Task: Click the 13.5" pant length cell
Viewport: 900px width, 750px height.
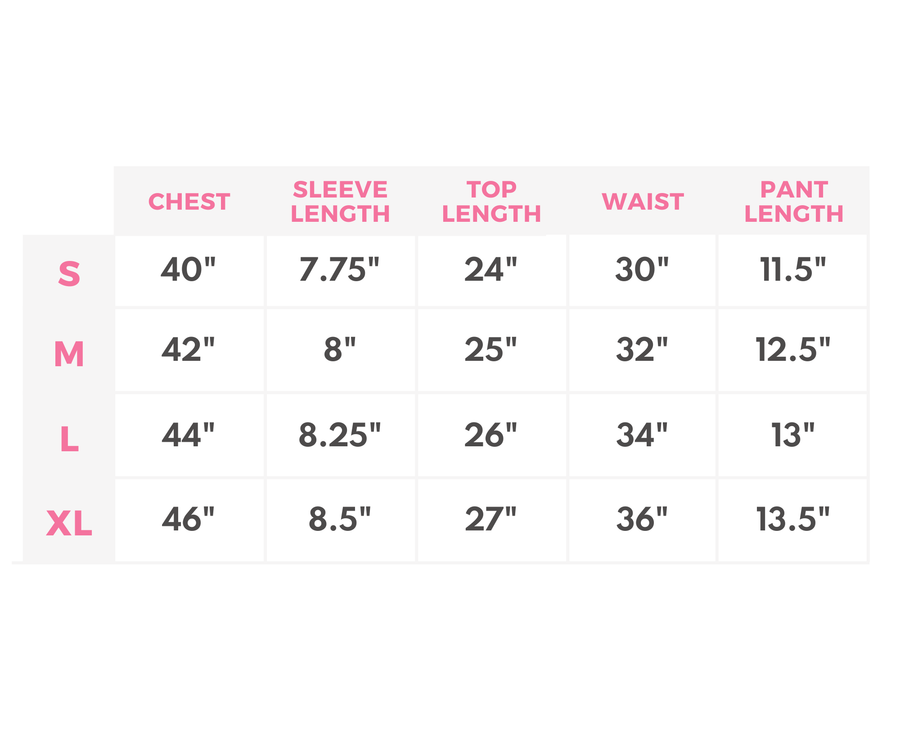Action: [x=794, y=520]
